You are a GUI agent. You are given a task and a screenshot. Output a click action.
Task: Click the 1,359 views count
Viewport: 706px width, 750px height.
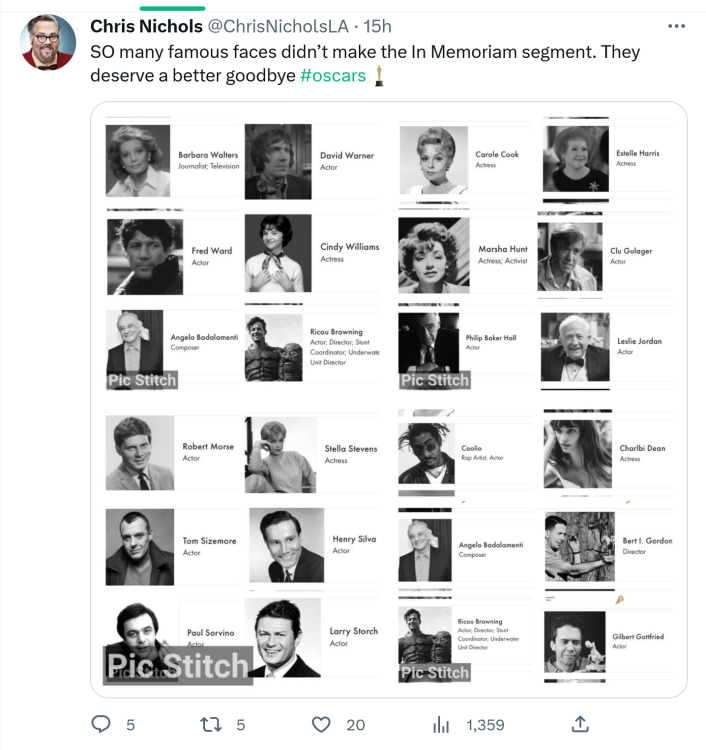pos(485,724)
